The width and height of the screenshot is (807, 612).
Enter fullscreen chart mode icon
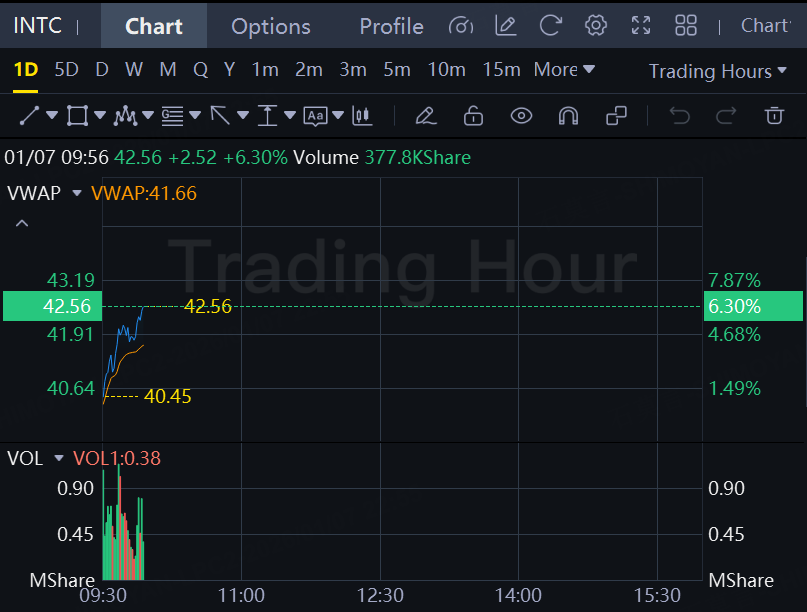click(641, 25)
